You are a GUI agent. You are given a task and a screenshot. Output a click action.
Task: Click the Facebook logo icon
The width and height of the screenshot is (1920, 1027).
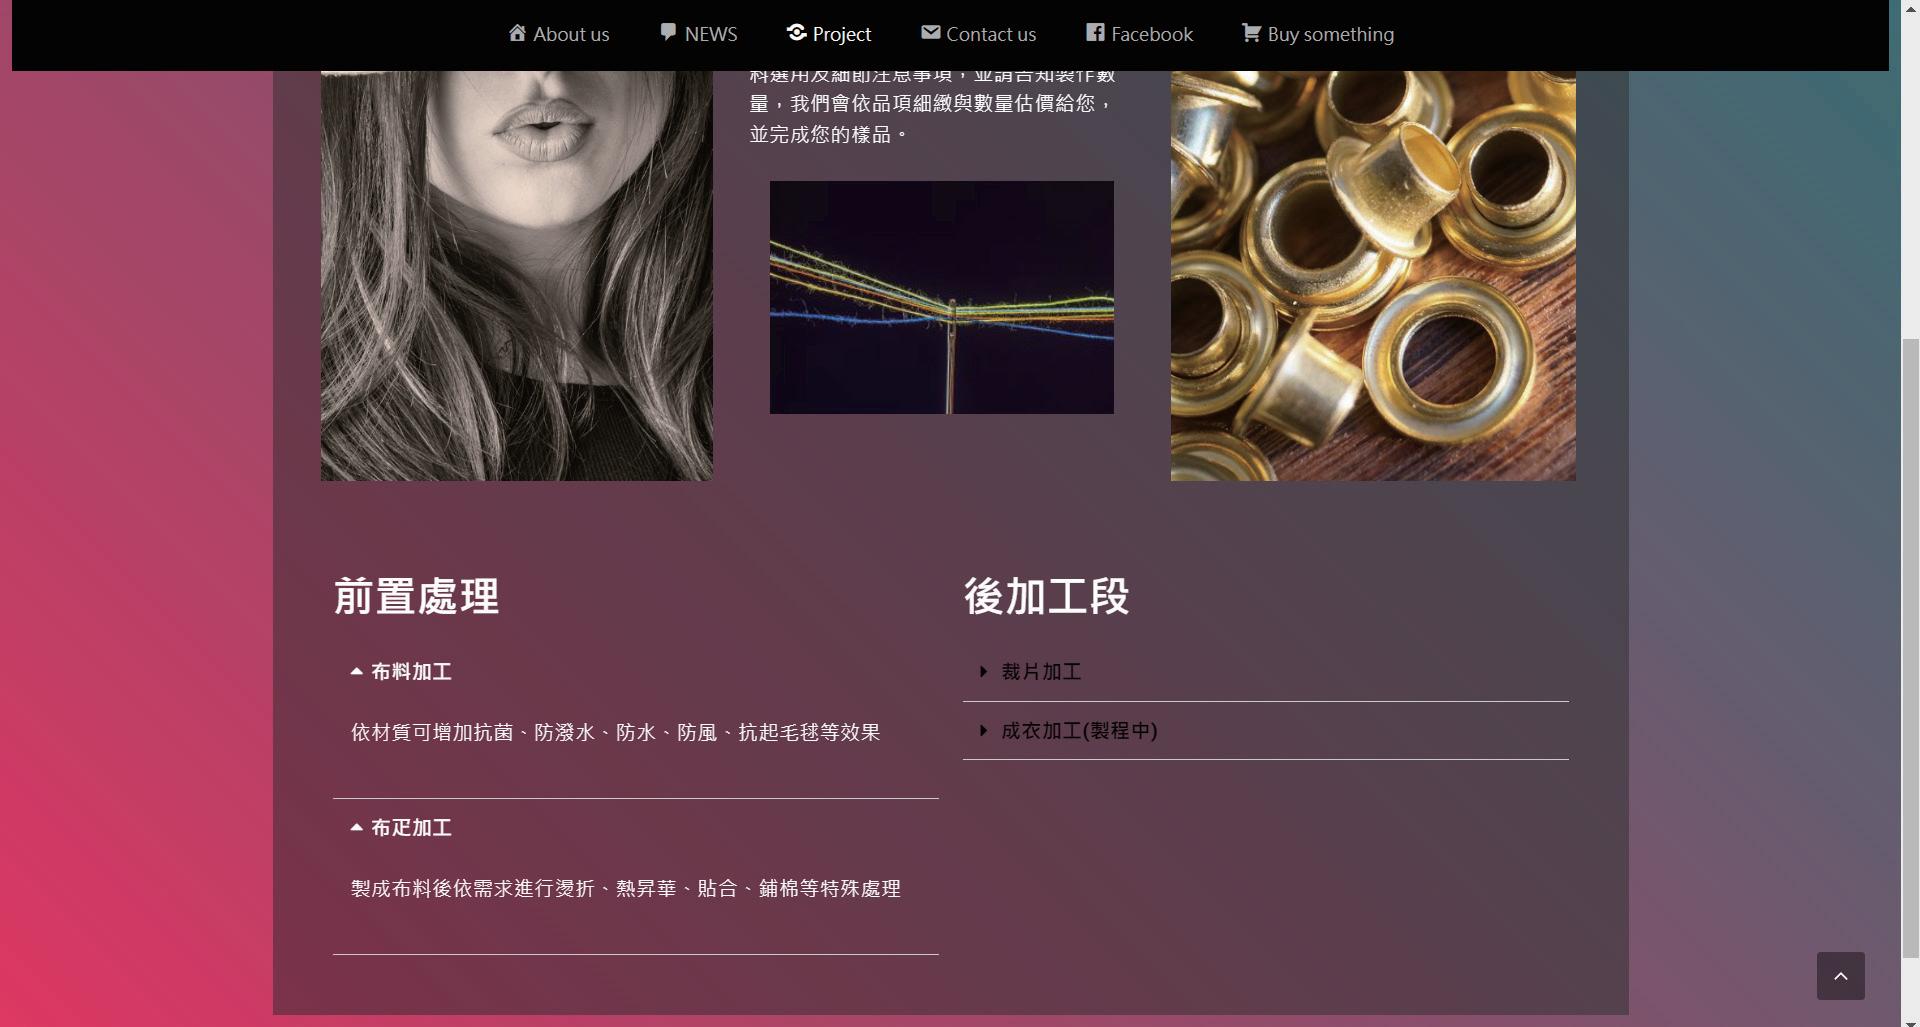coord(1095,33)
